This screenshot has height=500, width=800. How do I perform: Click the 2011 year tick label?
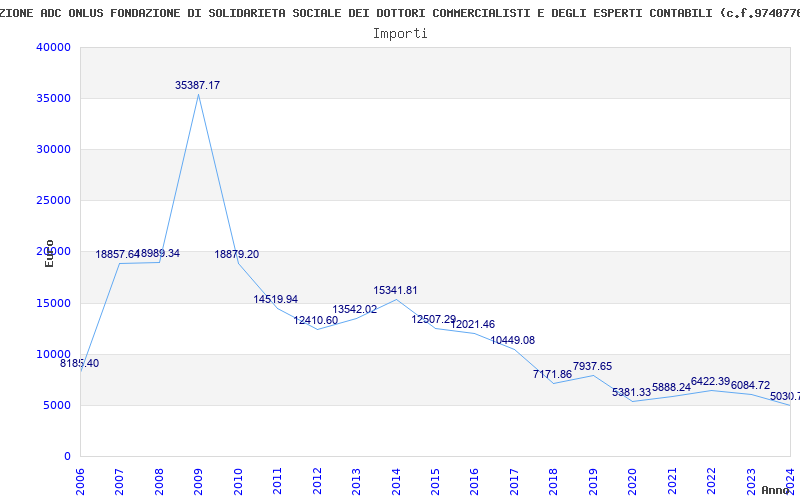tap(278, 481)
